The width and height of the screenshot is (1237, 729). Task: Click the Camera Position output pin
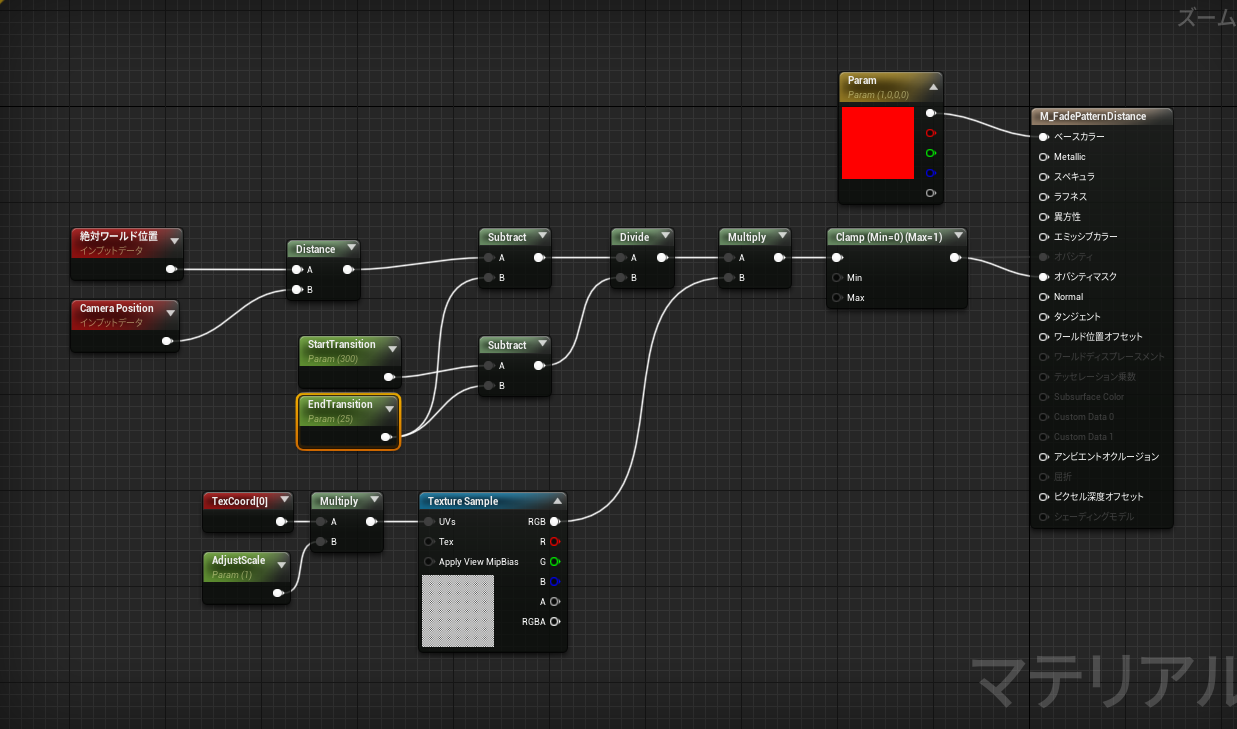167,341
